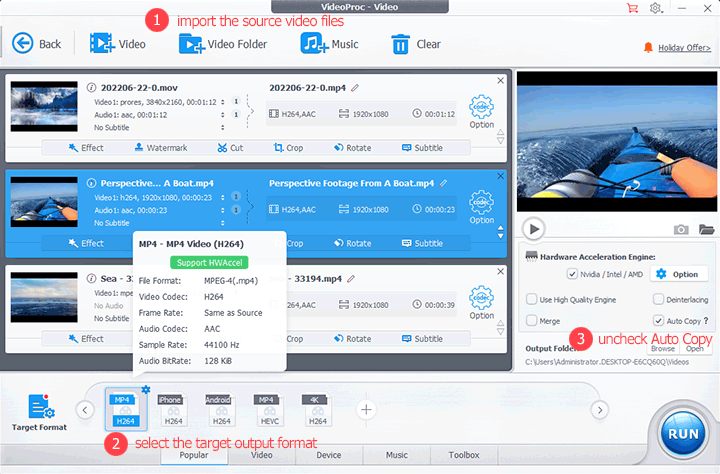
Task: Expand subtitle selector for 202206-22-0.mov
Action: pyautogui.click(x=223, y=127)
